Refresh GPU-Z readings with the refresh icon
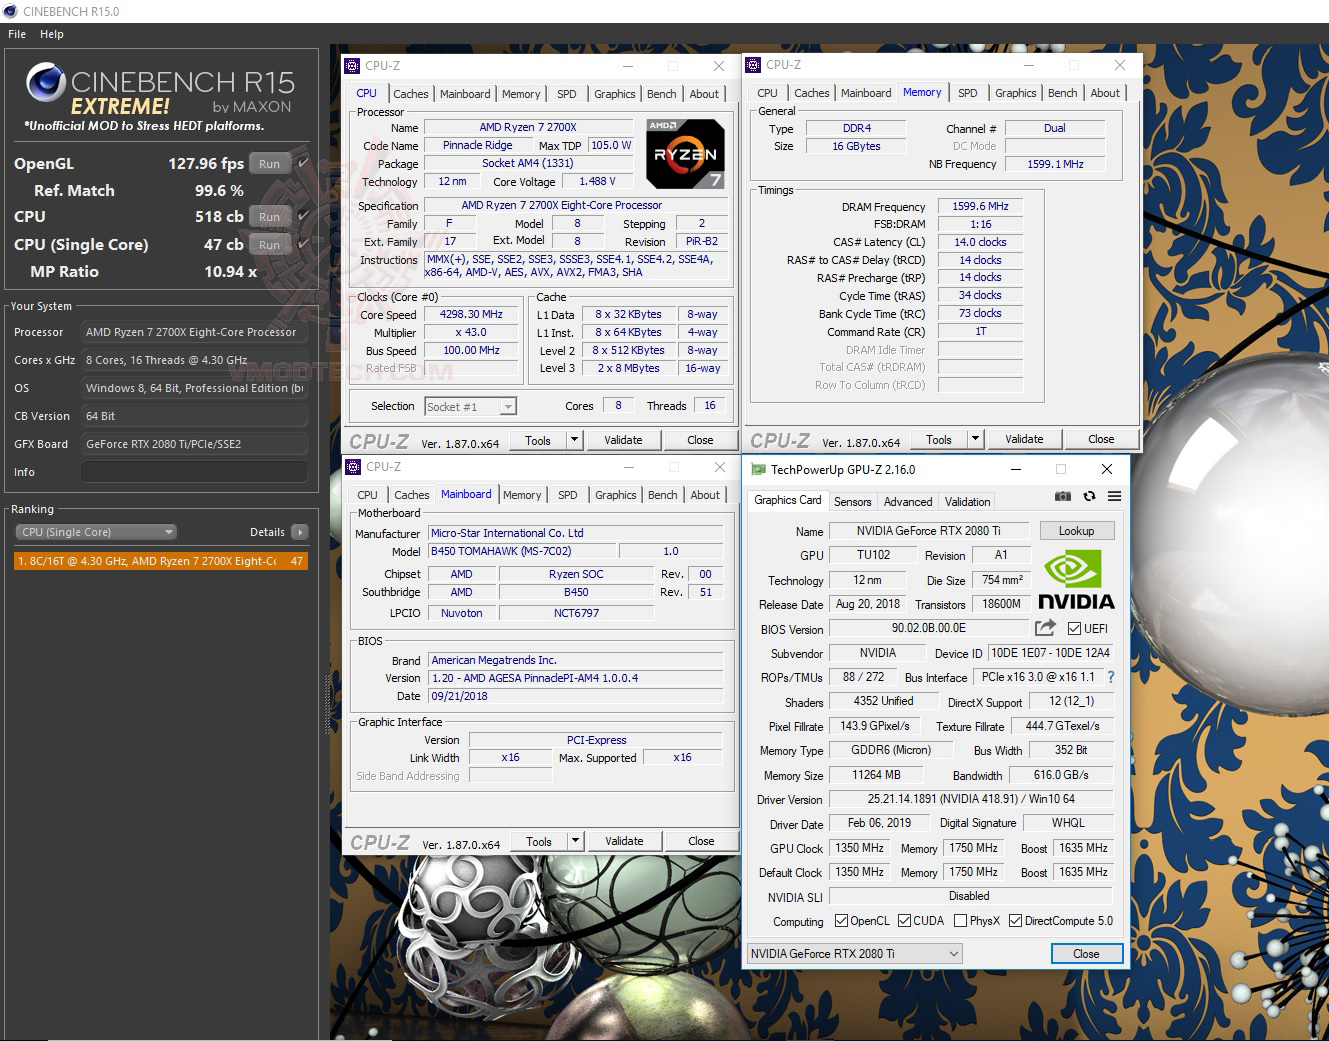This screenshot has height=1041, width=1329. point(1089,496)
